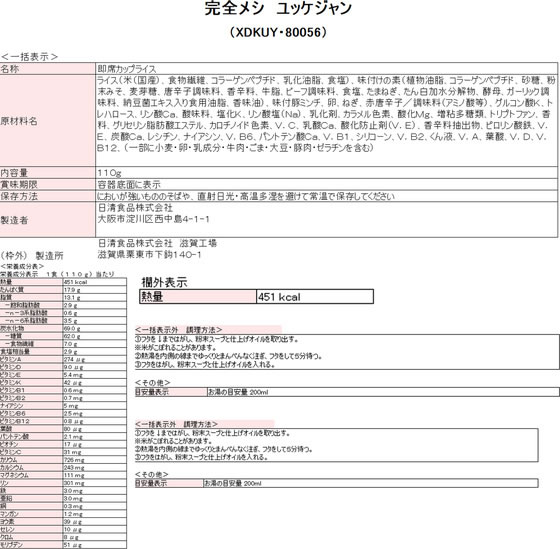Click the upper ＜その他＞ heading
The width and height of the screenshot is (560, 549).
coord(152,383)
